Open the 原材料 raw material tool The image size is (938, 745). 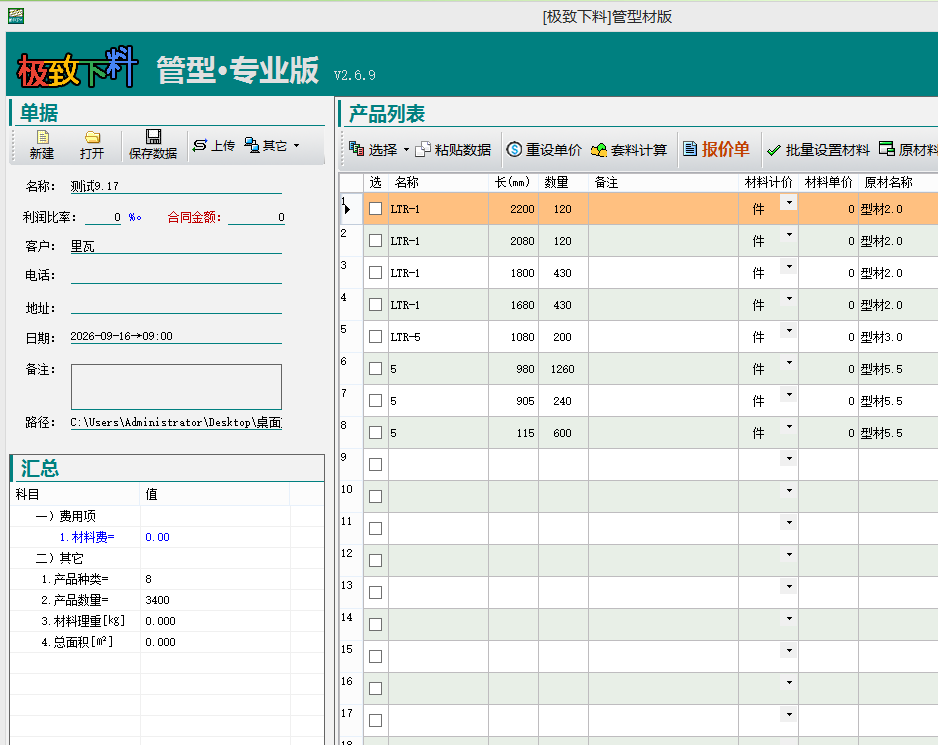tap(907, 150)
